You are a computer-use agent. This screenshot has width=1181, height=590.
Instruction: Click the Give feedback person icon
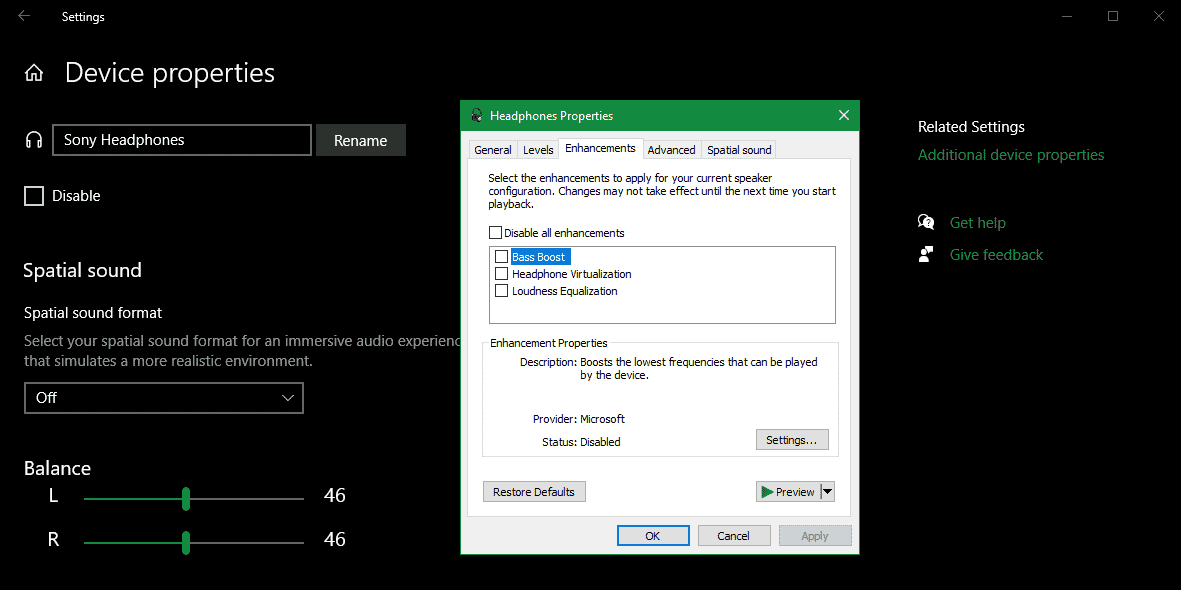click(x=925, y=253)
